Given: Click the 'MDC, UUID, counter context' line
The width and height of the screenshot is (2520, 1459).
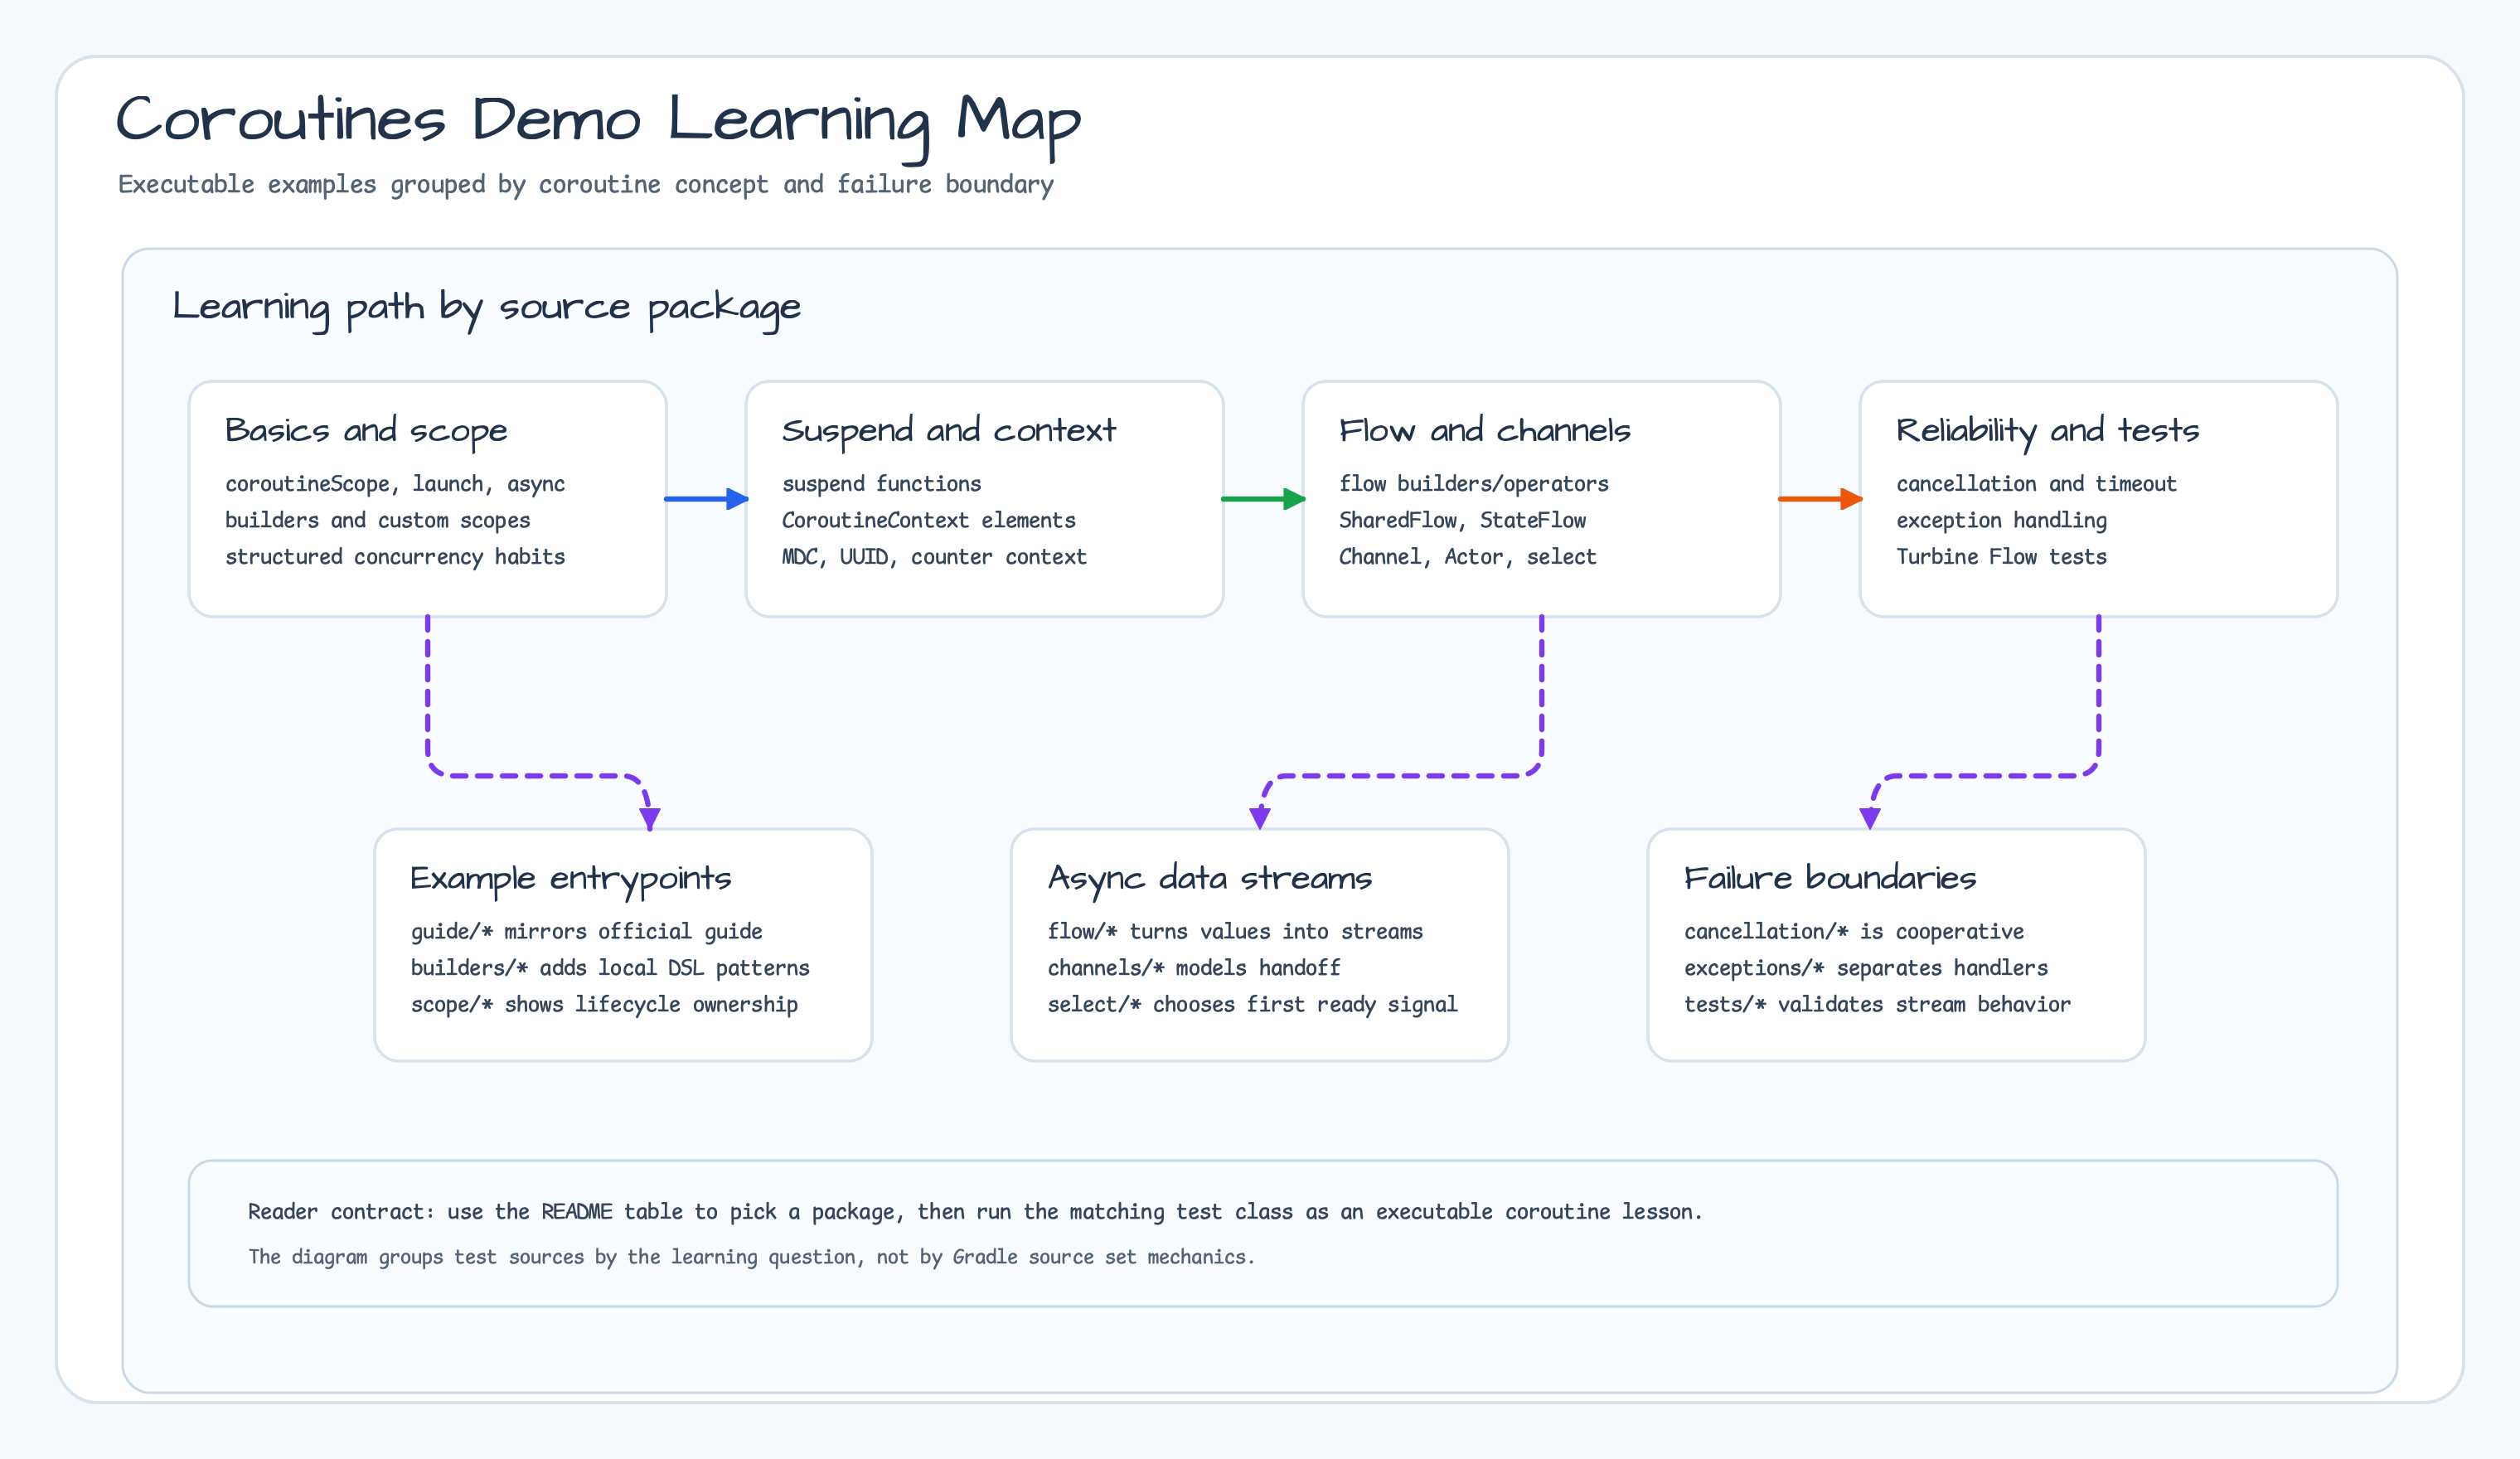Looking at the screenshot, I should (934, 557).
